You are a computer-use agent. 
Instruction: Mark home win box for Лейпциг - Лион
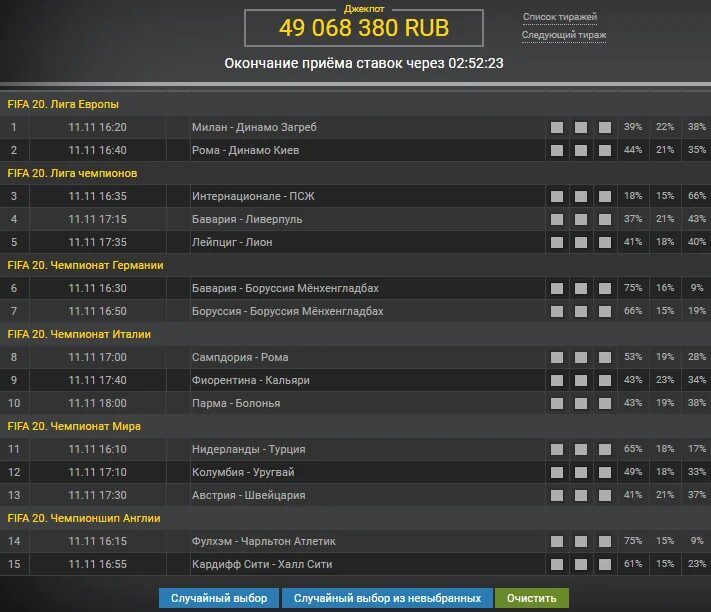click(x=557, y=243)
